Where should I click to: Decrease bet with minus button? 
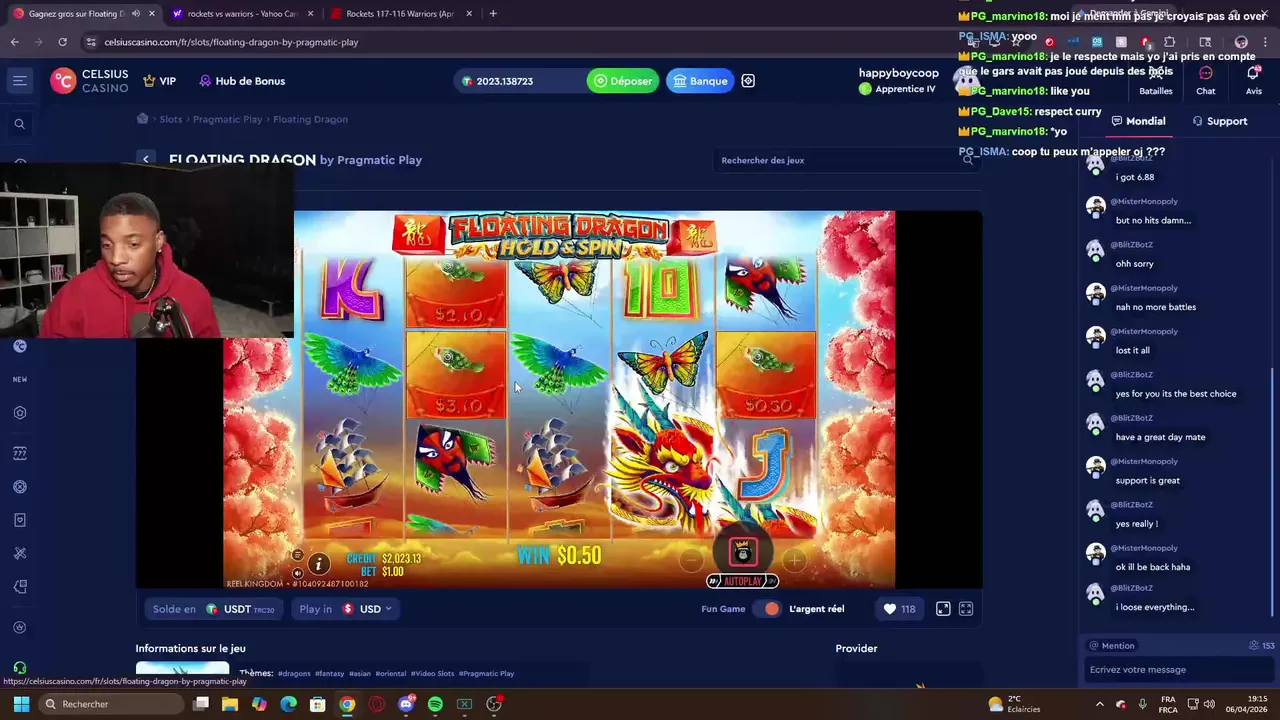(x=691, y=560)
